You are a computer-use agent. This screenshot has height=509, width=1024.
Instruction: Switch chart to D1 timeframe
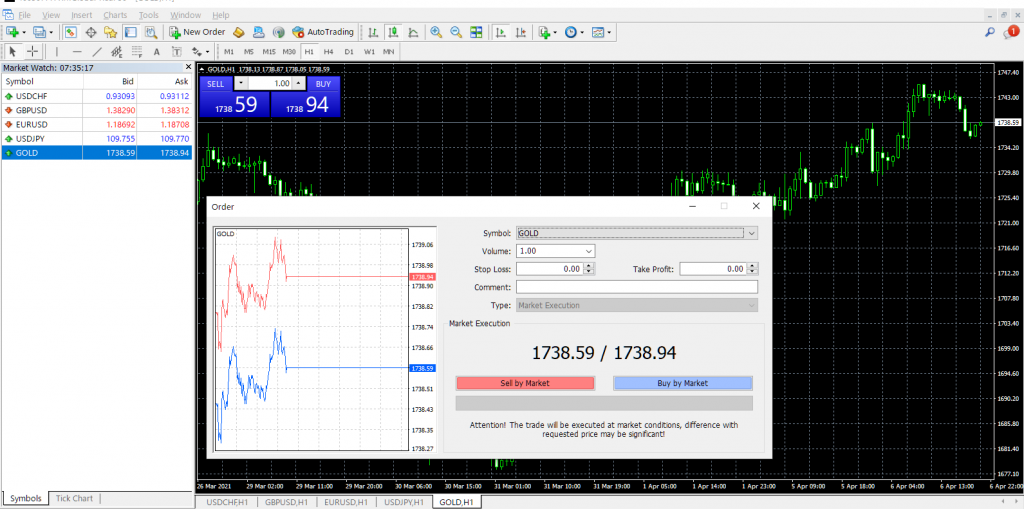tap(349, 52)
